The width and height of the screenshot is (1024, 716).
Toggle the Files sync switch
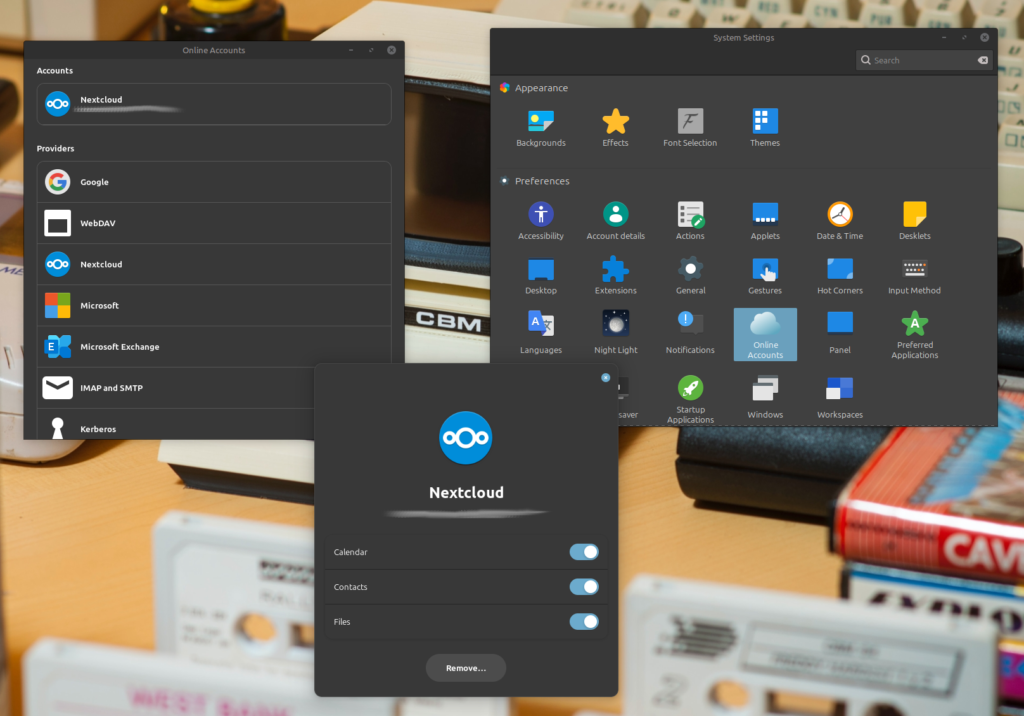(x=584, y=621)
